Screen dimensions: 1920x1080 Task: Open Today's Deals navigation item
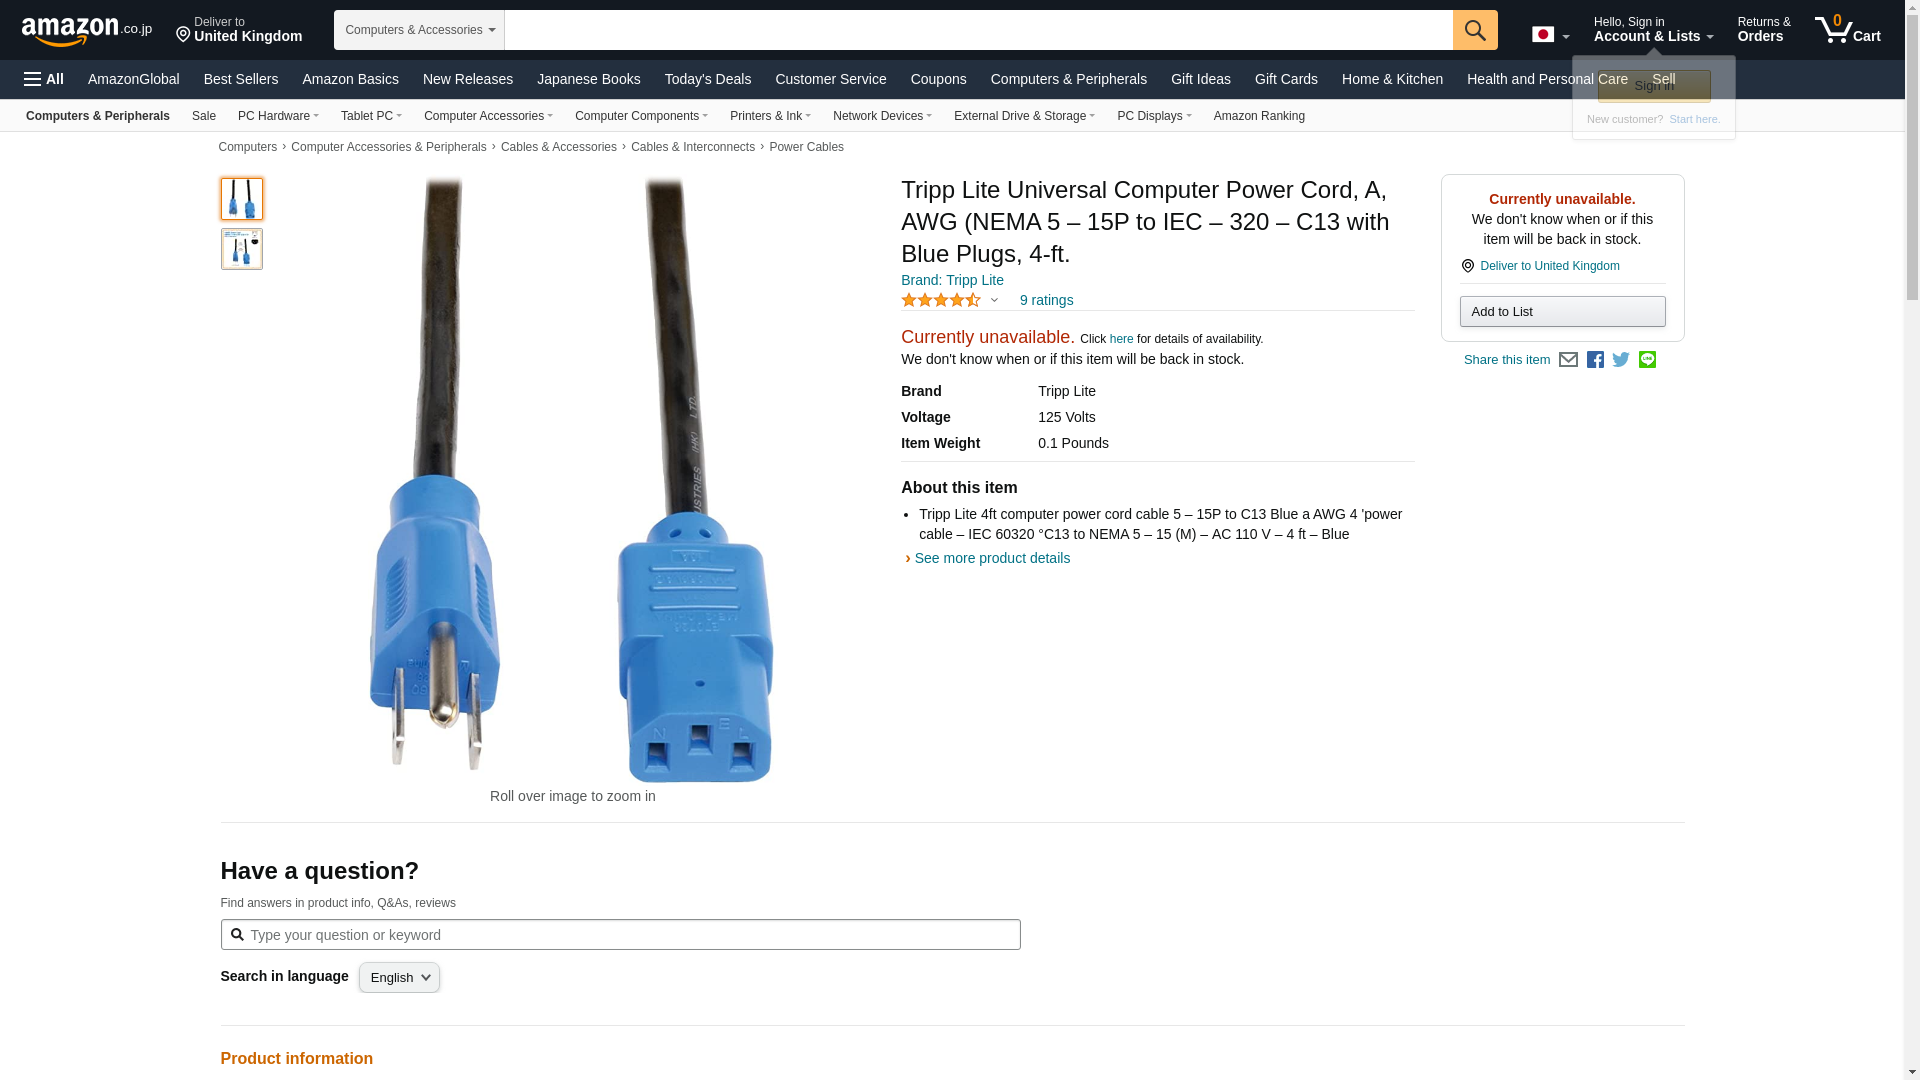click(x=708, y=79)
